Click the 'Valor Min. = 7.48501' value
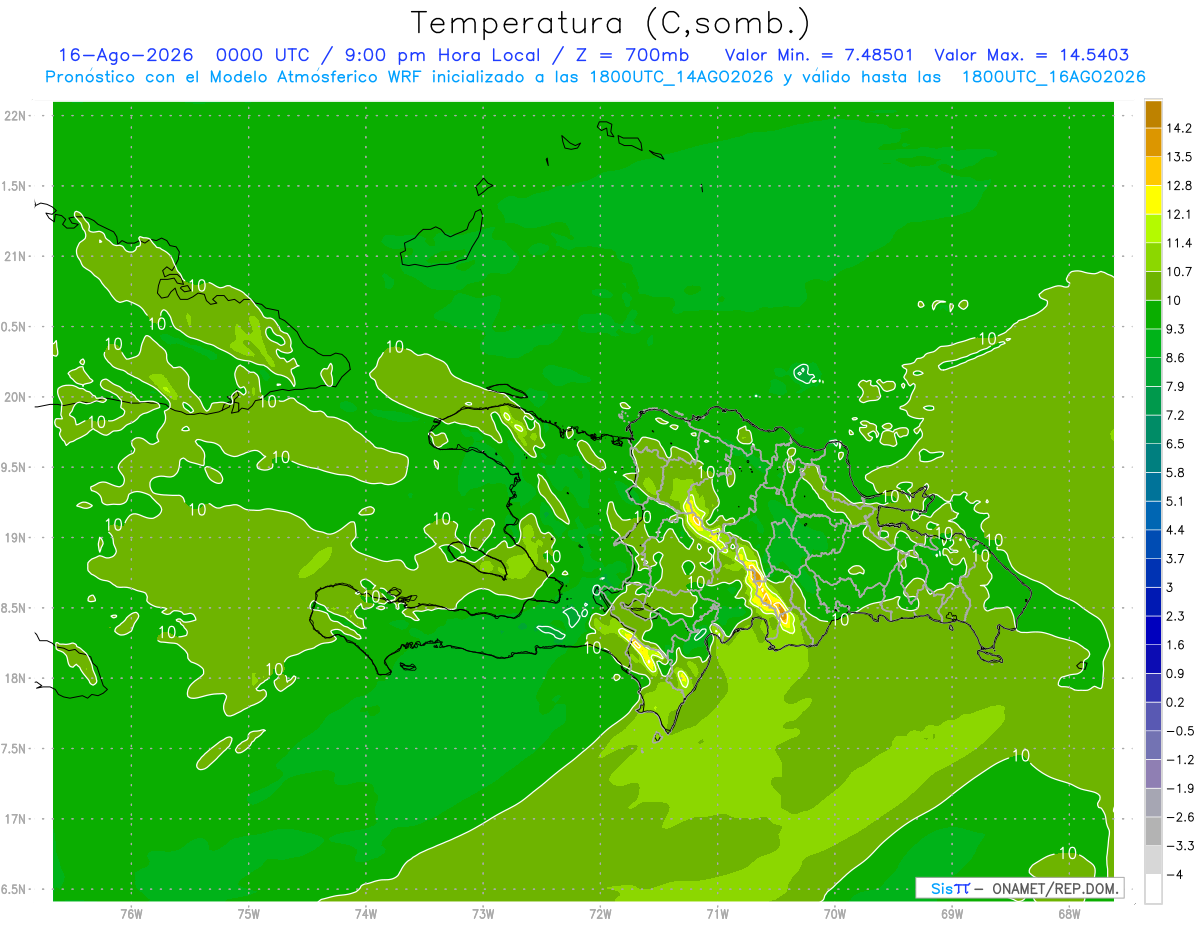The image size is (1200, 927). coord(819,55)
